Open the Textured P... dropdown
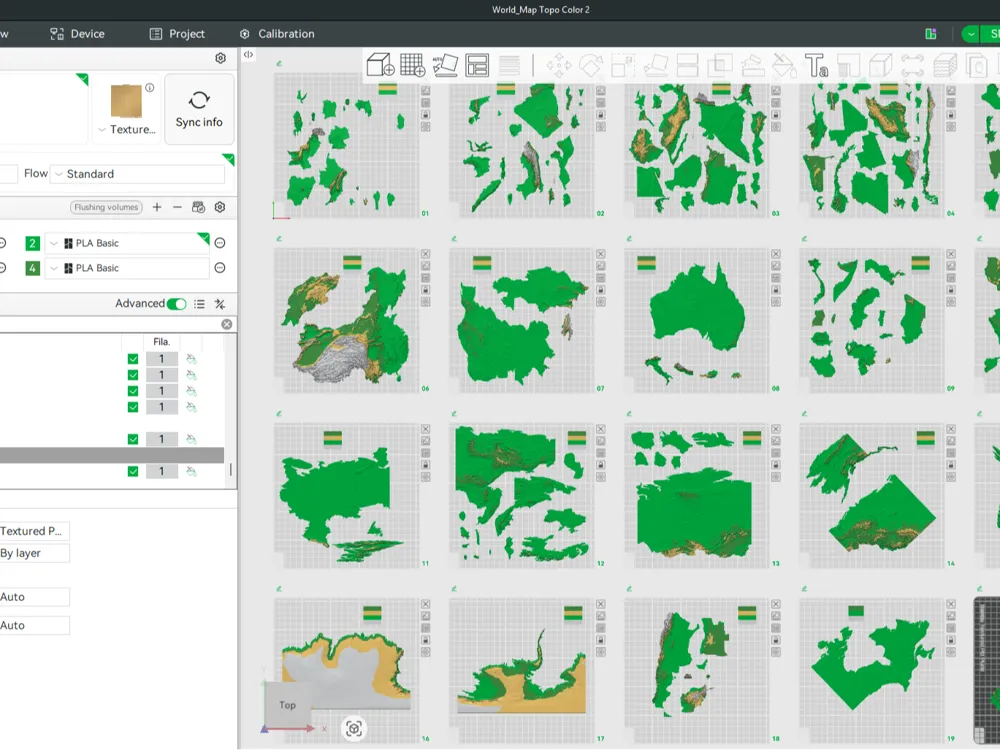1000x750 pixels. (34, 531)
